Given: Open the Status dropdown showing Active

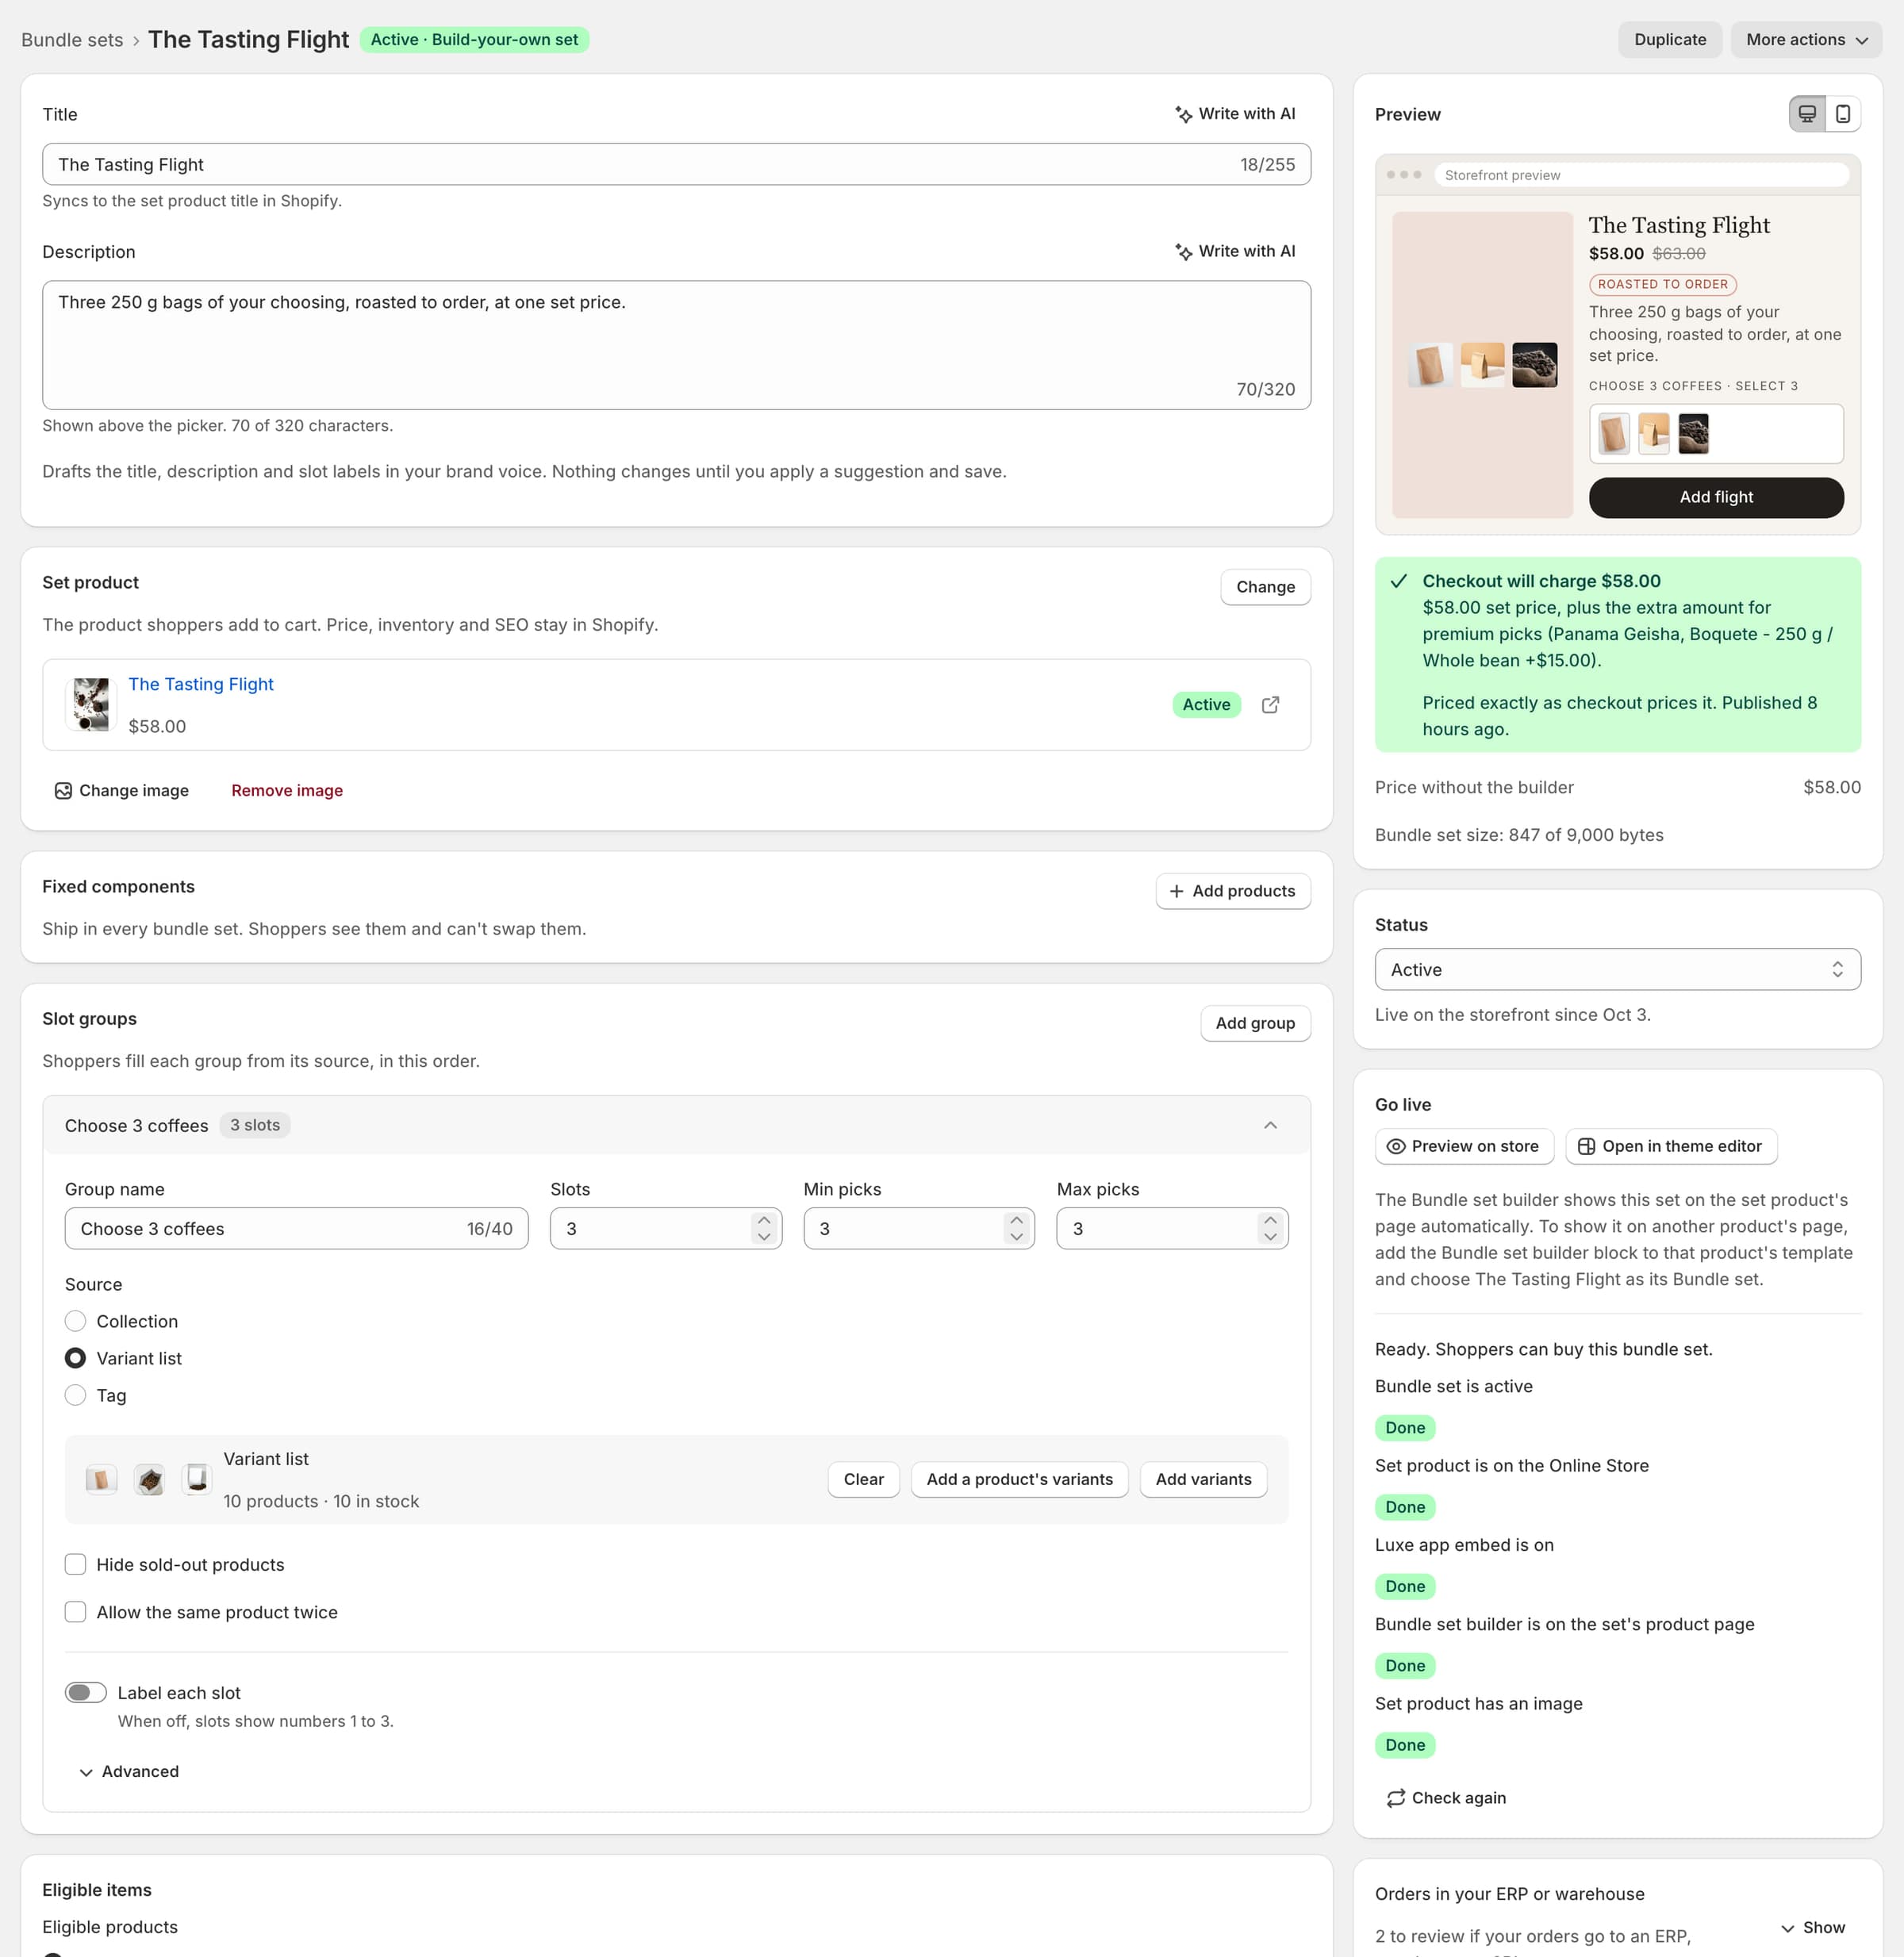Looking at the screenshot, I should [x=1617, y=969].
